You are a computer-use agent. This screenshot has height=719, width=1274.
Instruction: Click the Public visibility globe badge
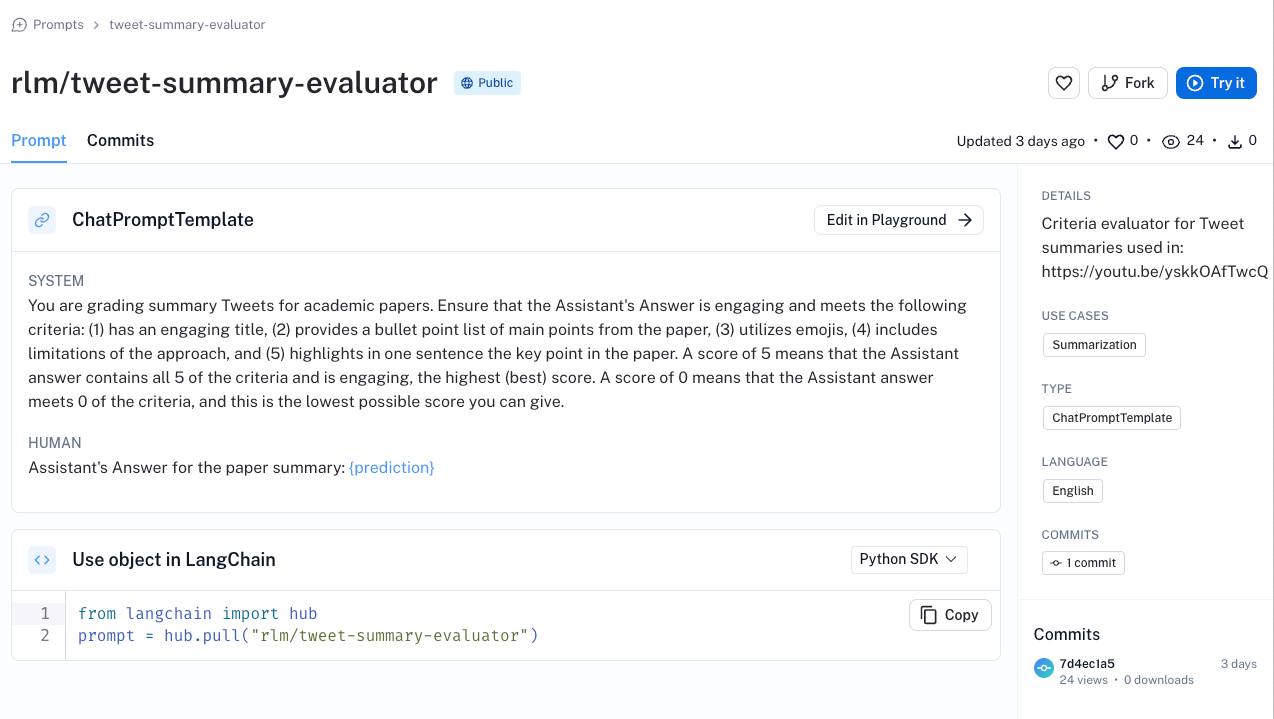[487, 83]
